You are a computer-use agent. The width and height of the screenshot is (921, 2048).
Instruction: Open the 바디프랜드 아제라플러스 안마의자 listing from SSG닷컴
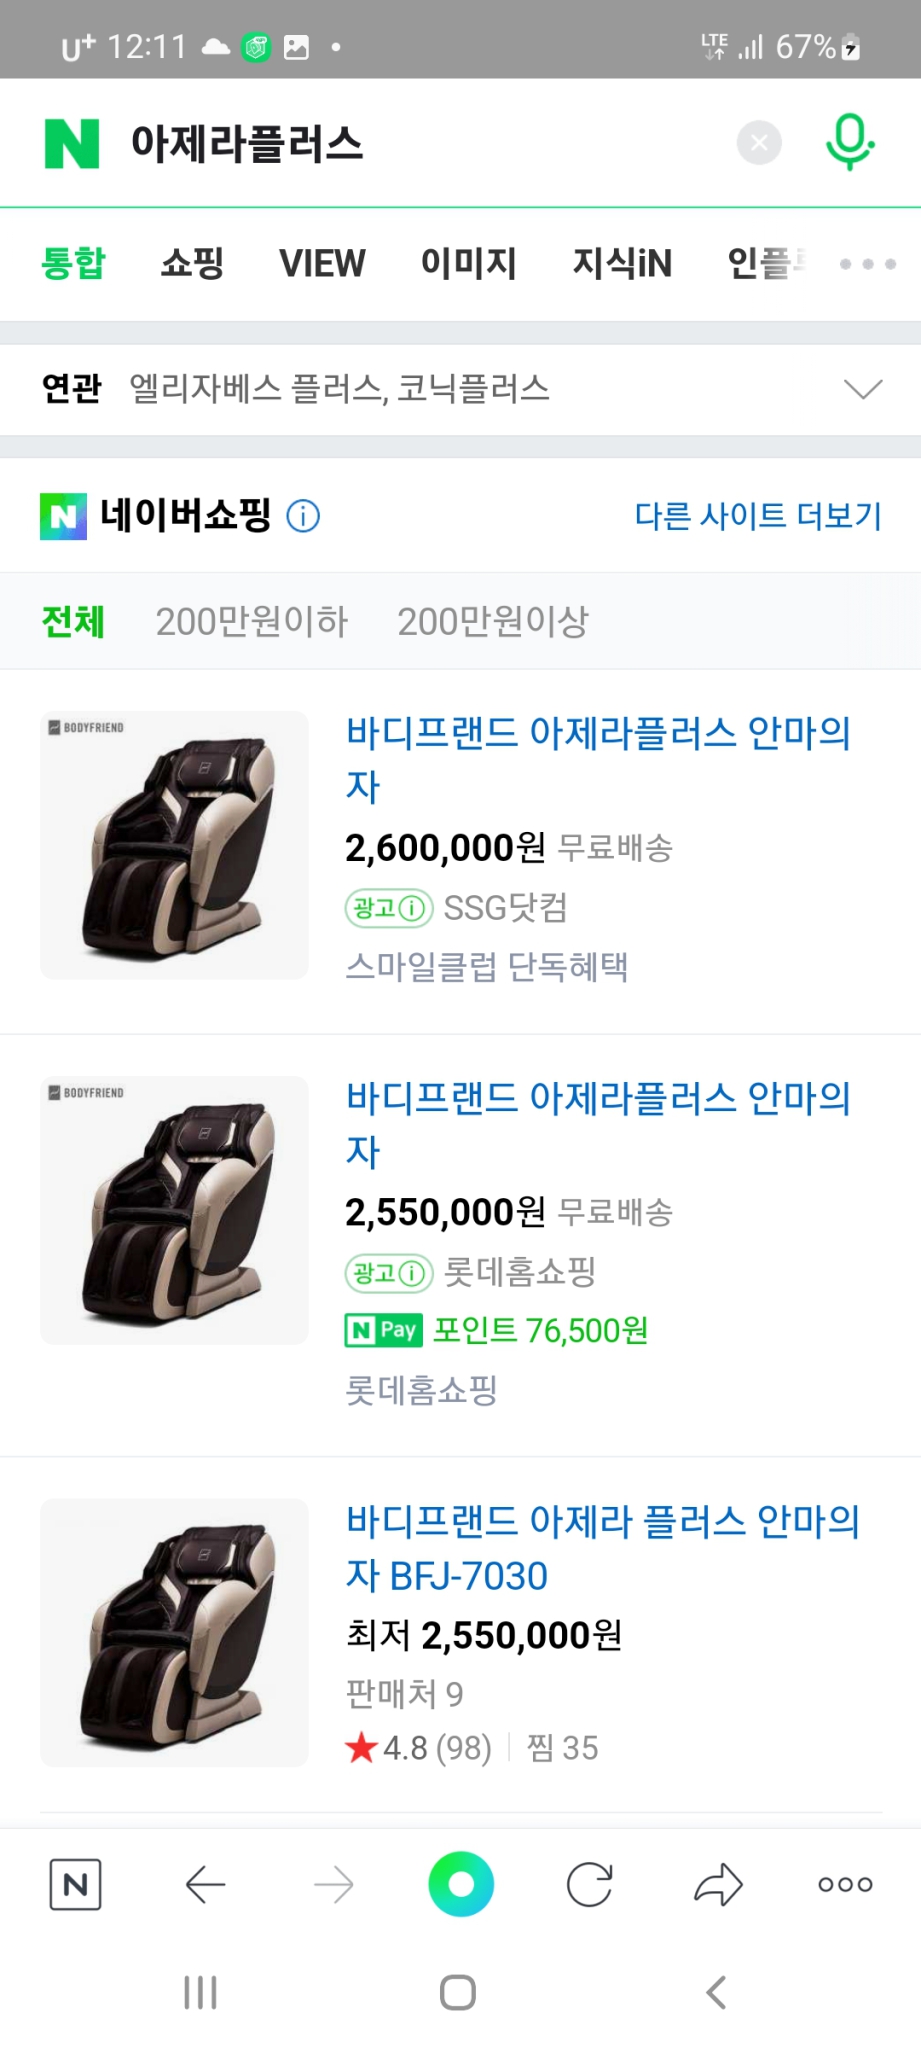point(598,760)
